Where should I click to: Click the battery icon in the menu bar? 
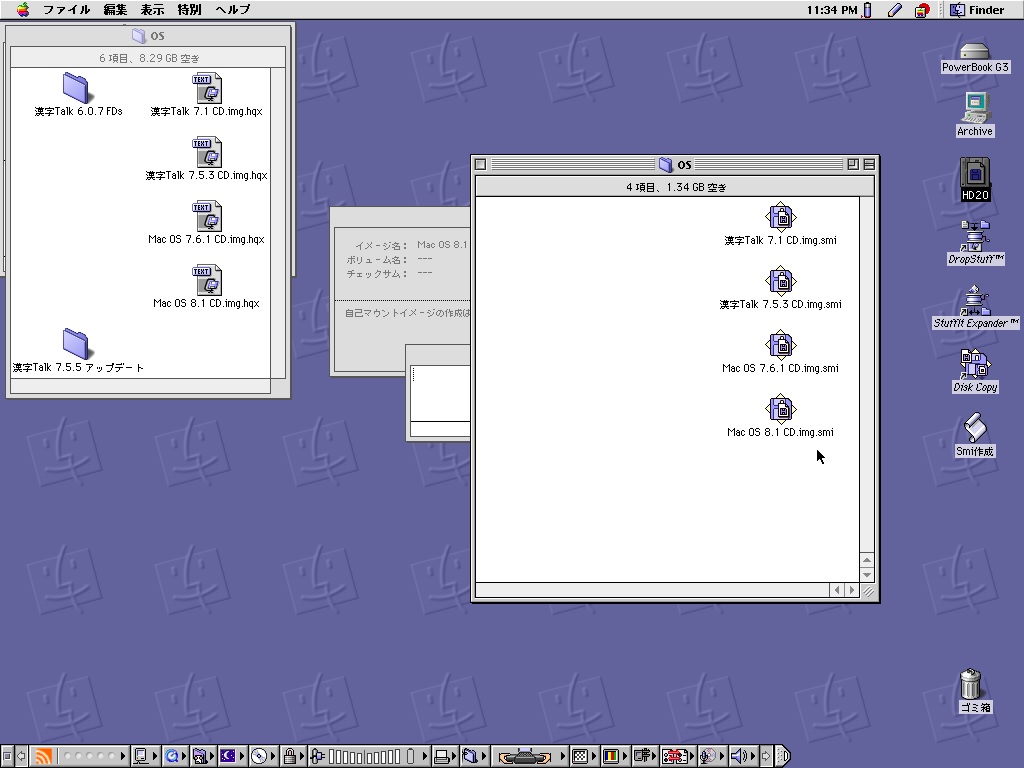pos(867,10)
